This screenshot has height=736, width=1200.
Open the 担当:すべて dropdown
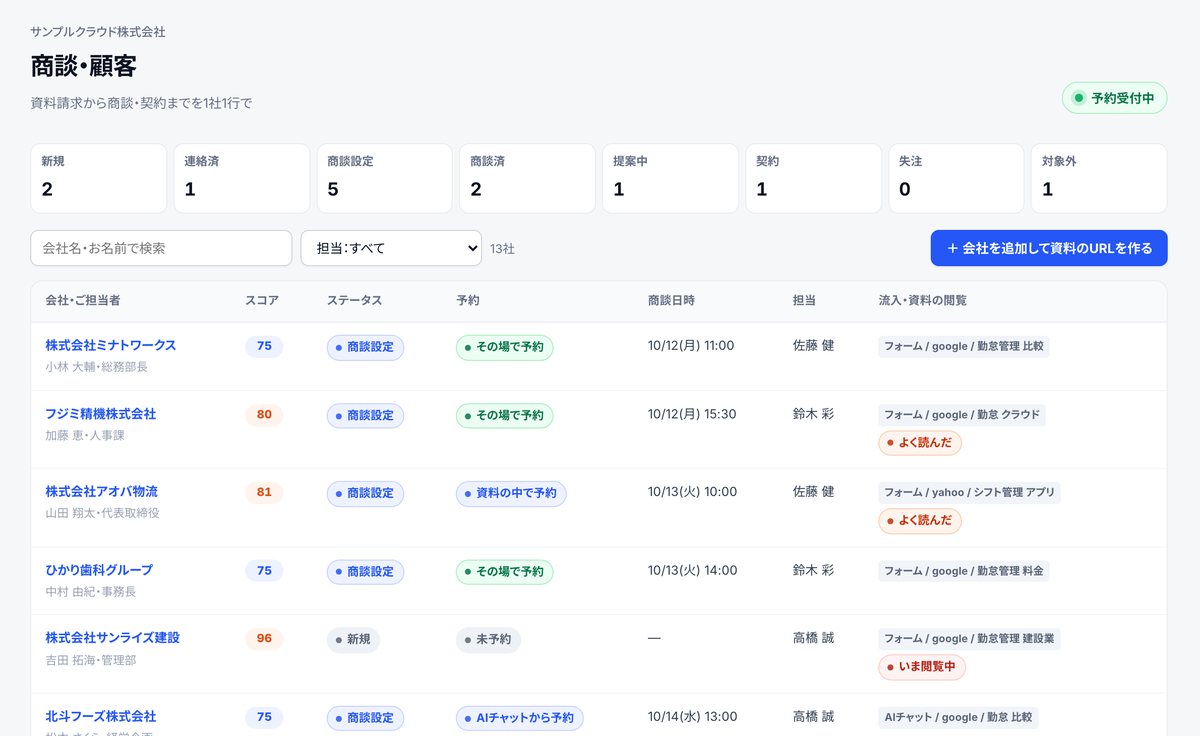click(x=391, y=248)
